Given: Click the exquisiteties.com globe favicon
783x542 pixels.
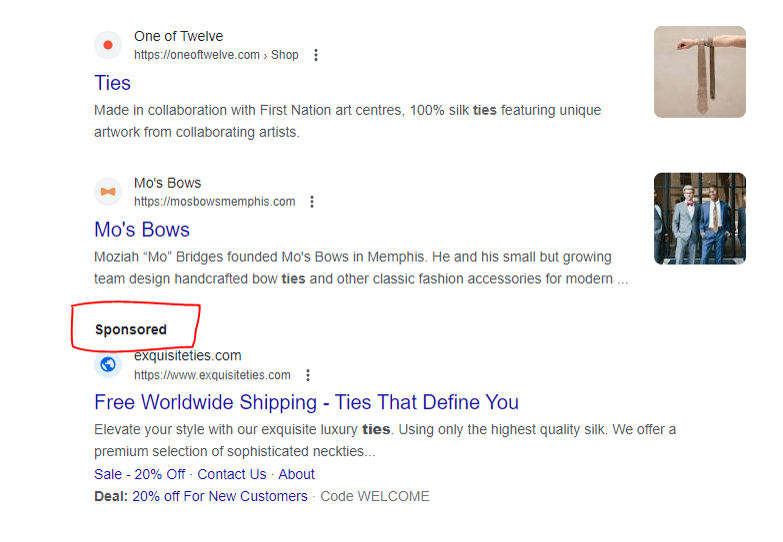Looking at the screenshot, I should tap(108, 365).
